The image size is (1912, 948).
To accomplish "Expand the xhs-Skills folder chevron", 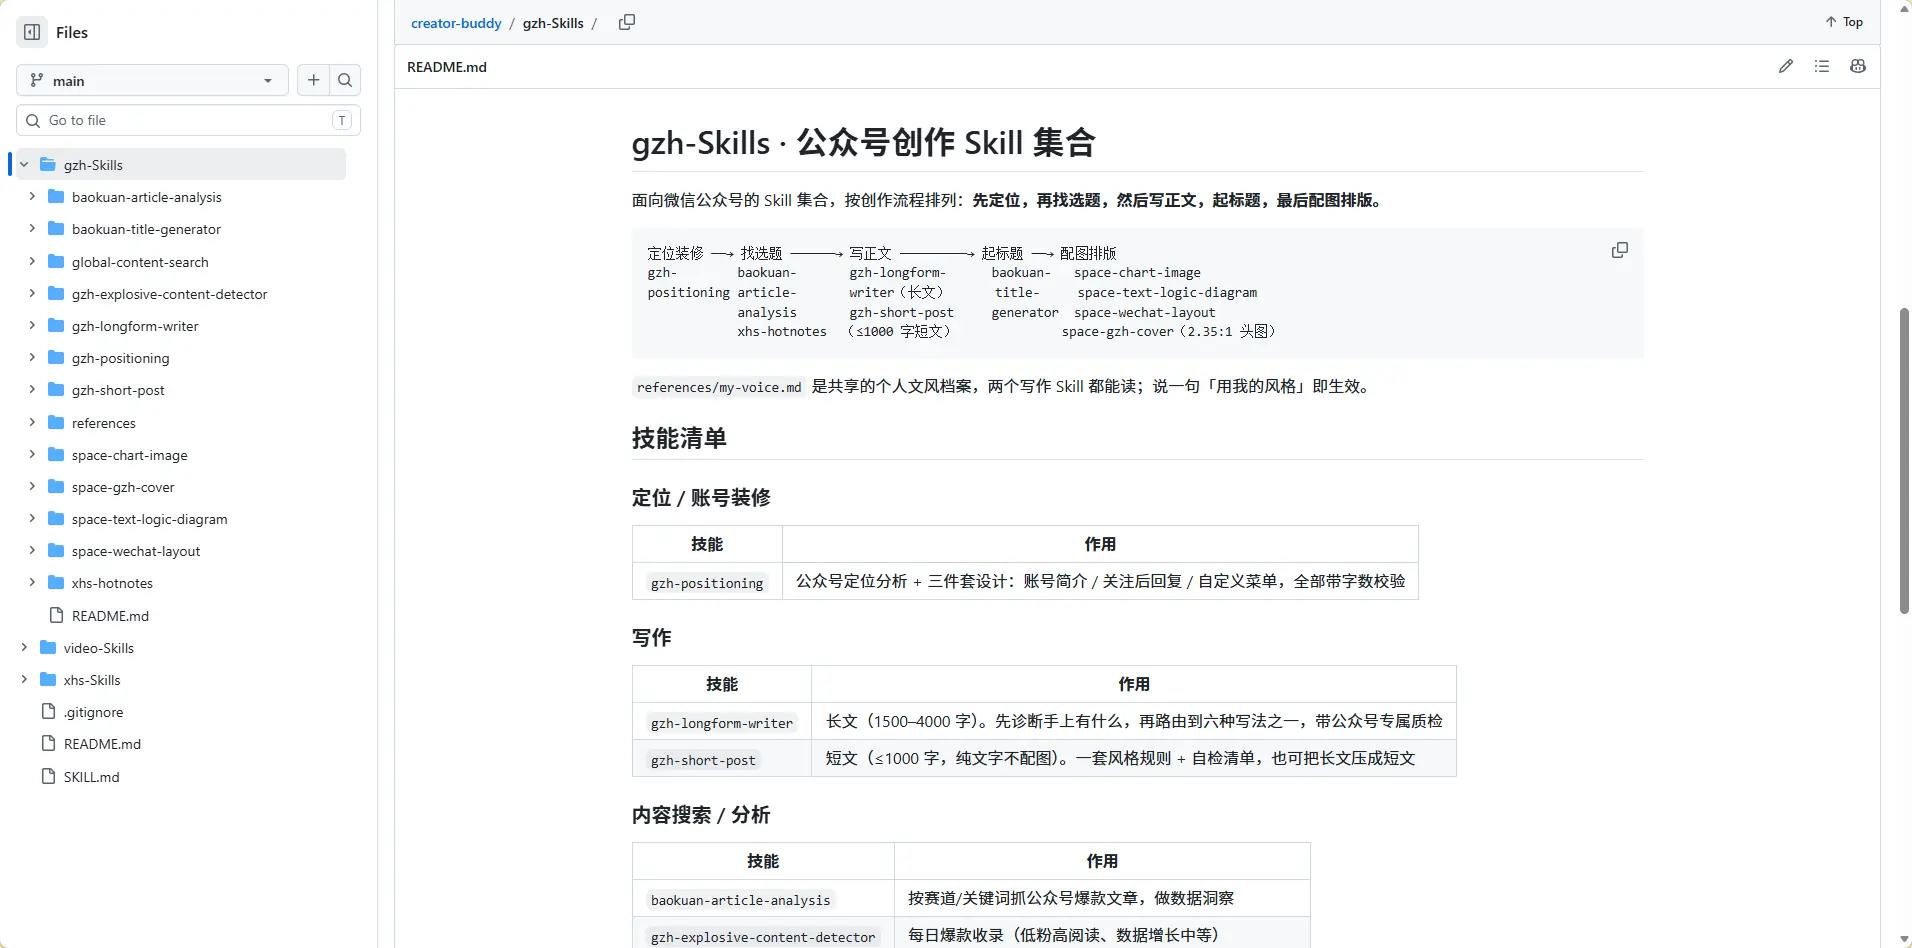I will click(24, 680).
